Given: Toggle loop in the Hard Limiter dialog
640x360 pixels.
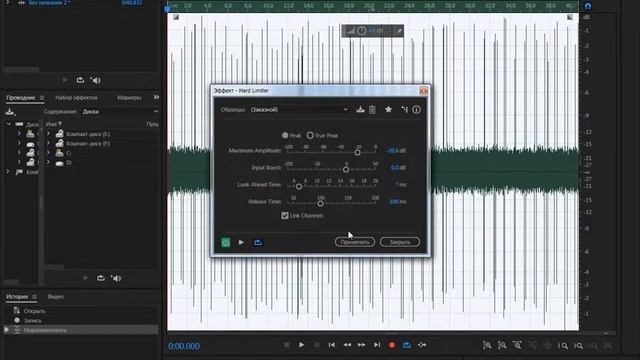Looking at the screenshot, I should (258, 242).
